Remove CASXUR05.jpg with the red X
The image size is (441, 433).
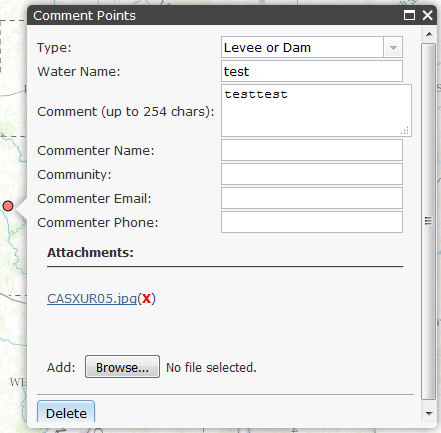pos(146,299)
